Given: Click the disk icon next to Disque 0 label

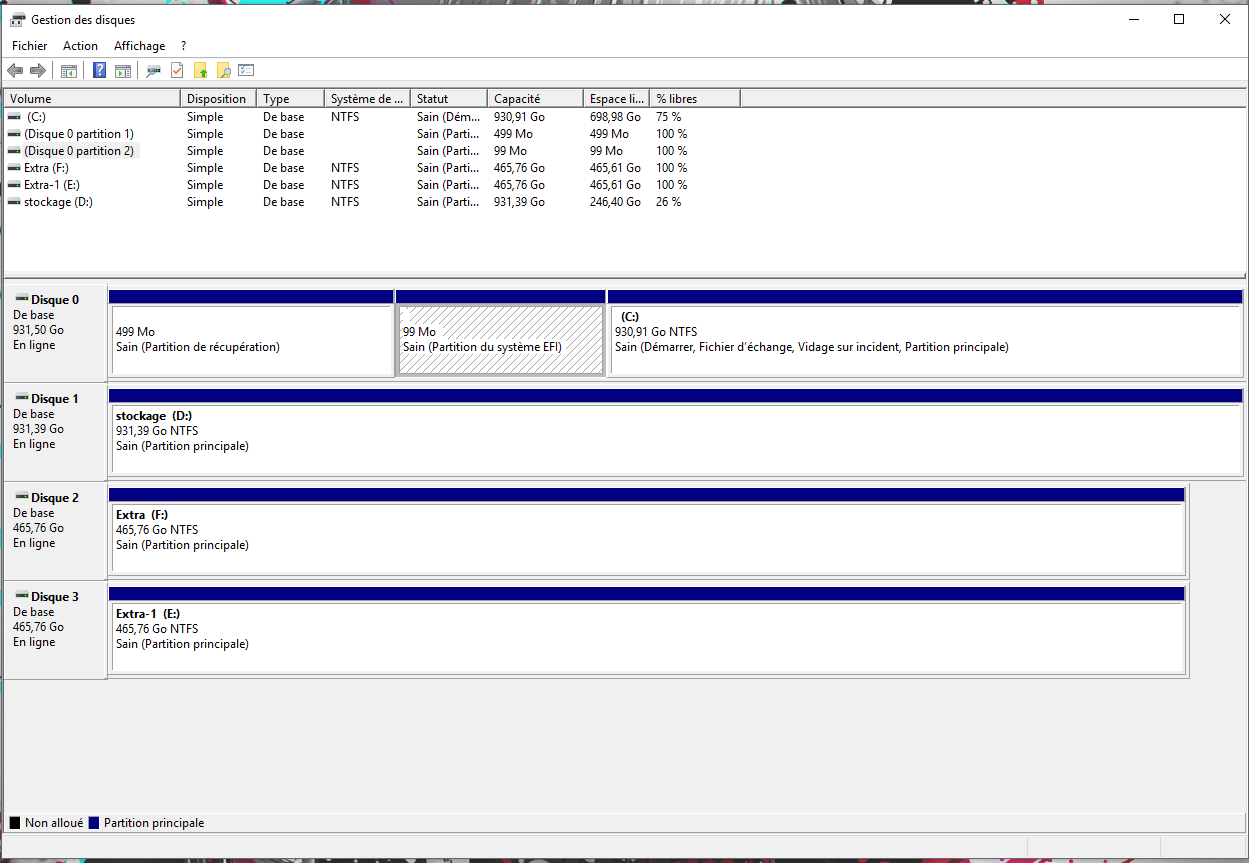Looking at the screenshot, I should [x=21, y=298].
